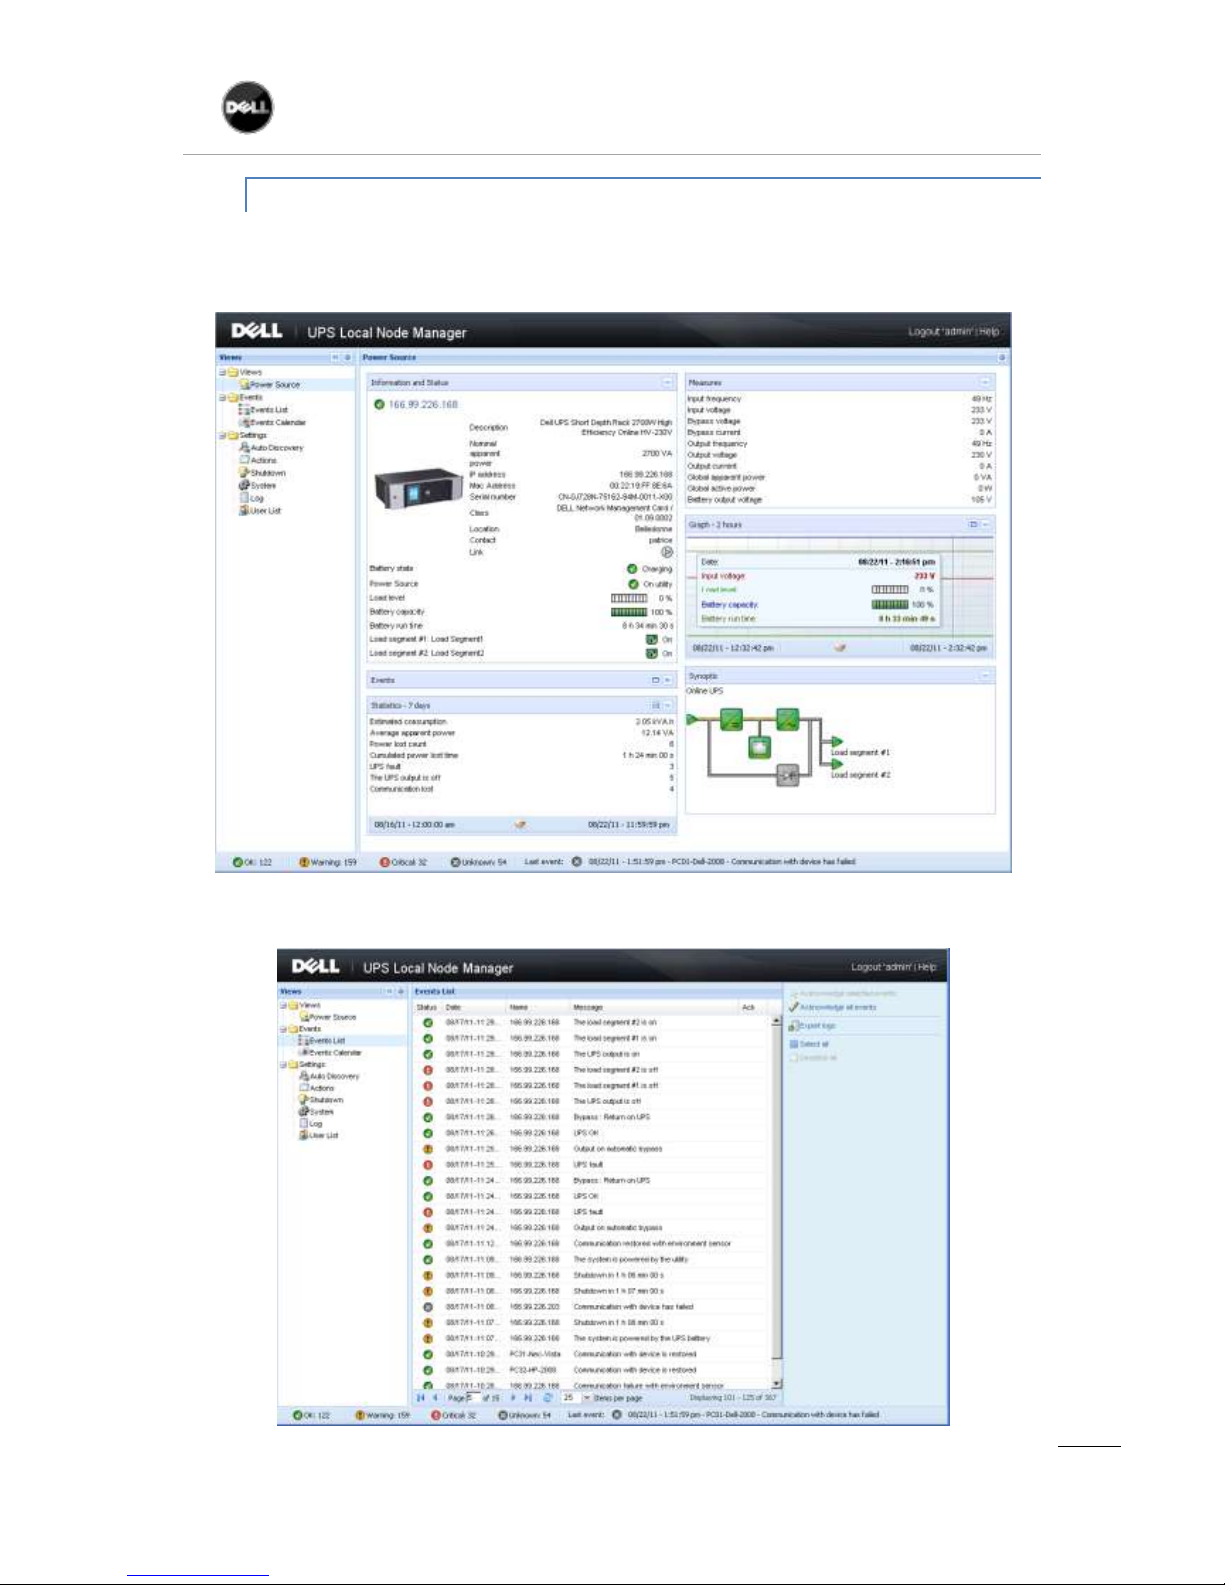Collapse the Graph - 2 hours panel
This screenshot has width=1225, height=1585.
[986, 524]
